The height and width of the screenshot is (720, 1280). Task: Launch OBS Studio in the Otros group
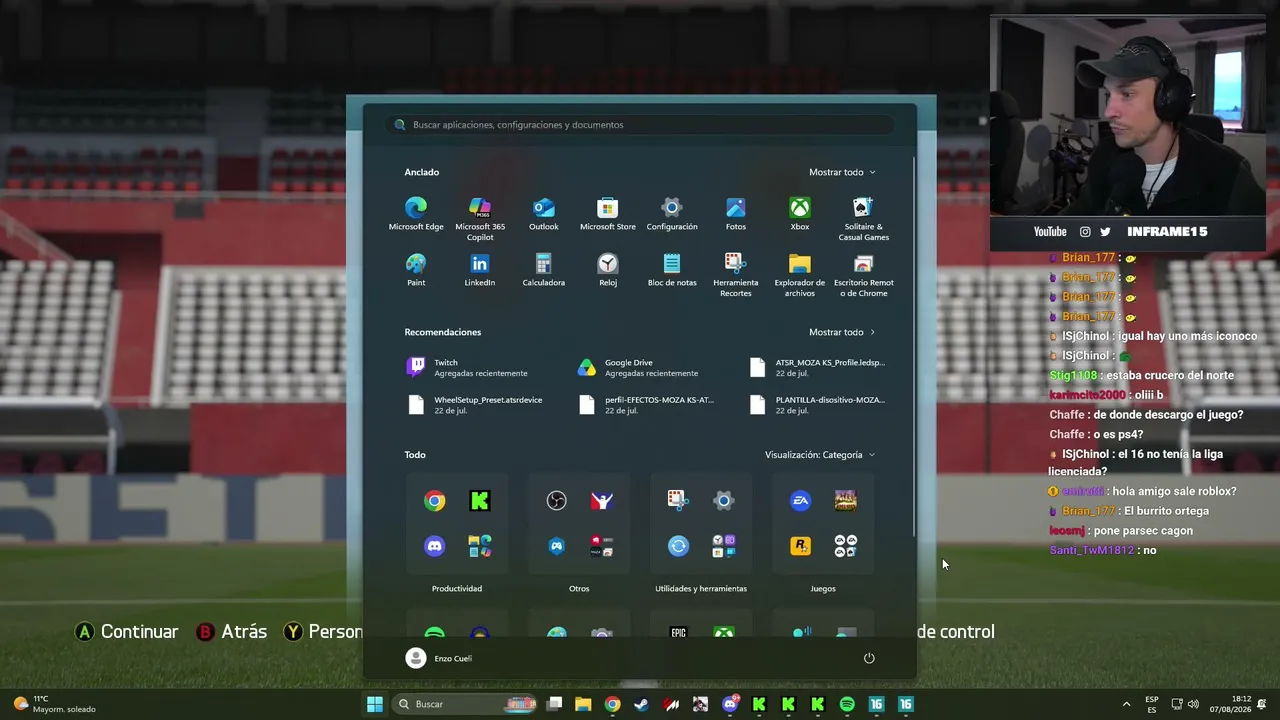click(x=557, y=501)
